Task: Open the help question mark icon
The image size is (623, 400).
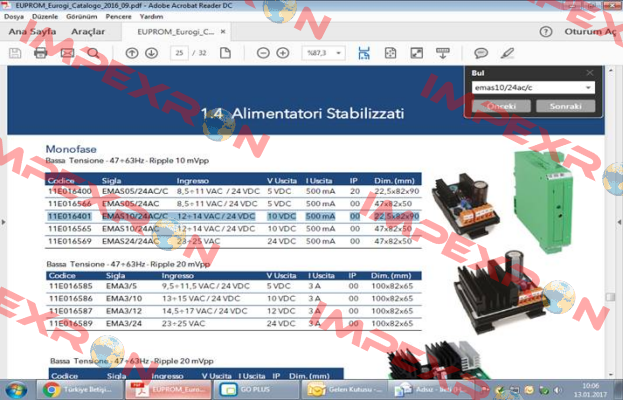Action: 546,32
